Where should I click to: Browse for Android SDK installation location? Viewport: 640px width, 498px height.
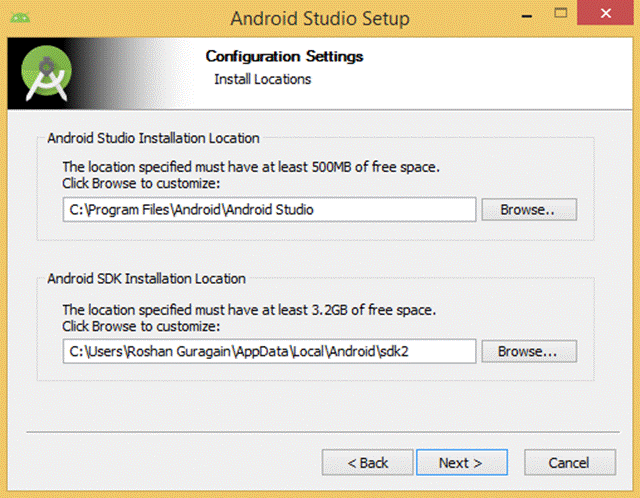click(529, 351)
